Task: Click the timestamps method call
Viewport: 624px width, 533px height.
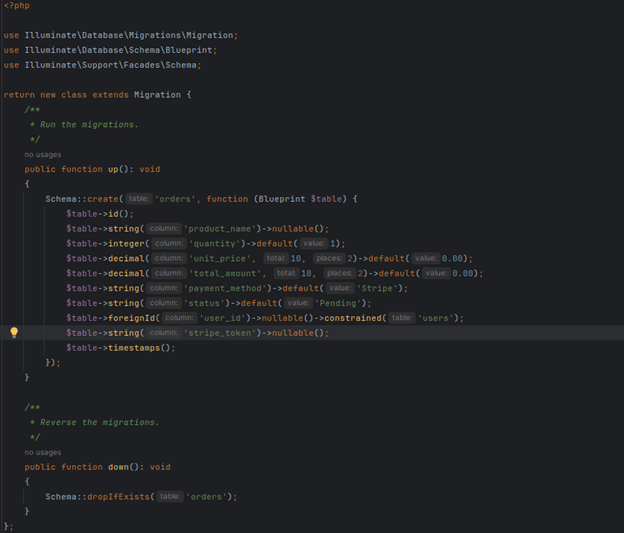Action: coord(136,348)
